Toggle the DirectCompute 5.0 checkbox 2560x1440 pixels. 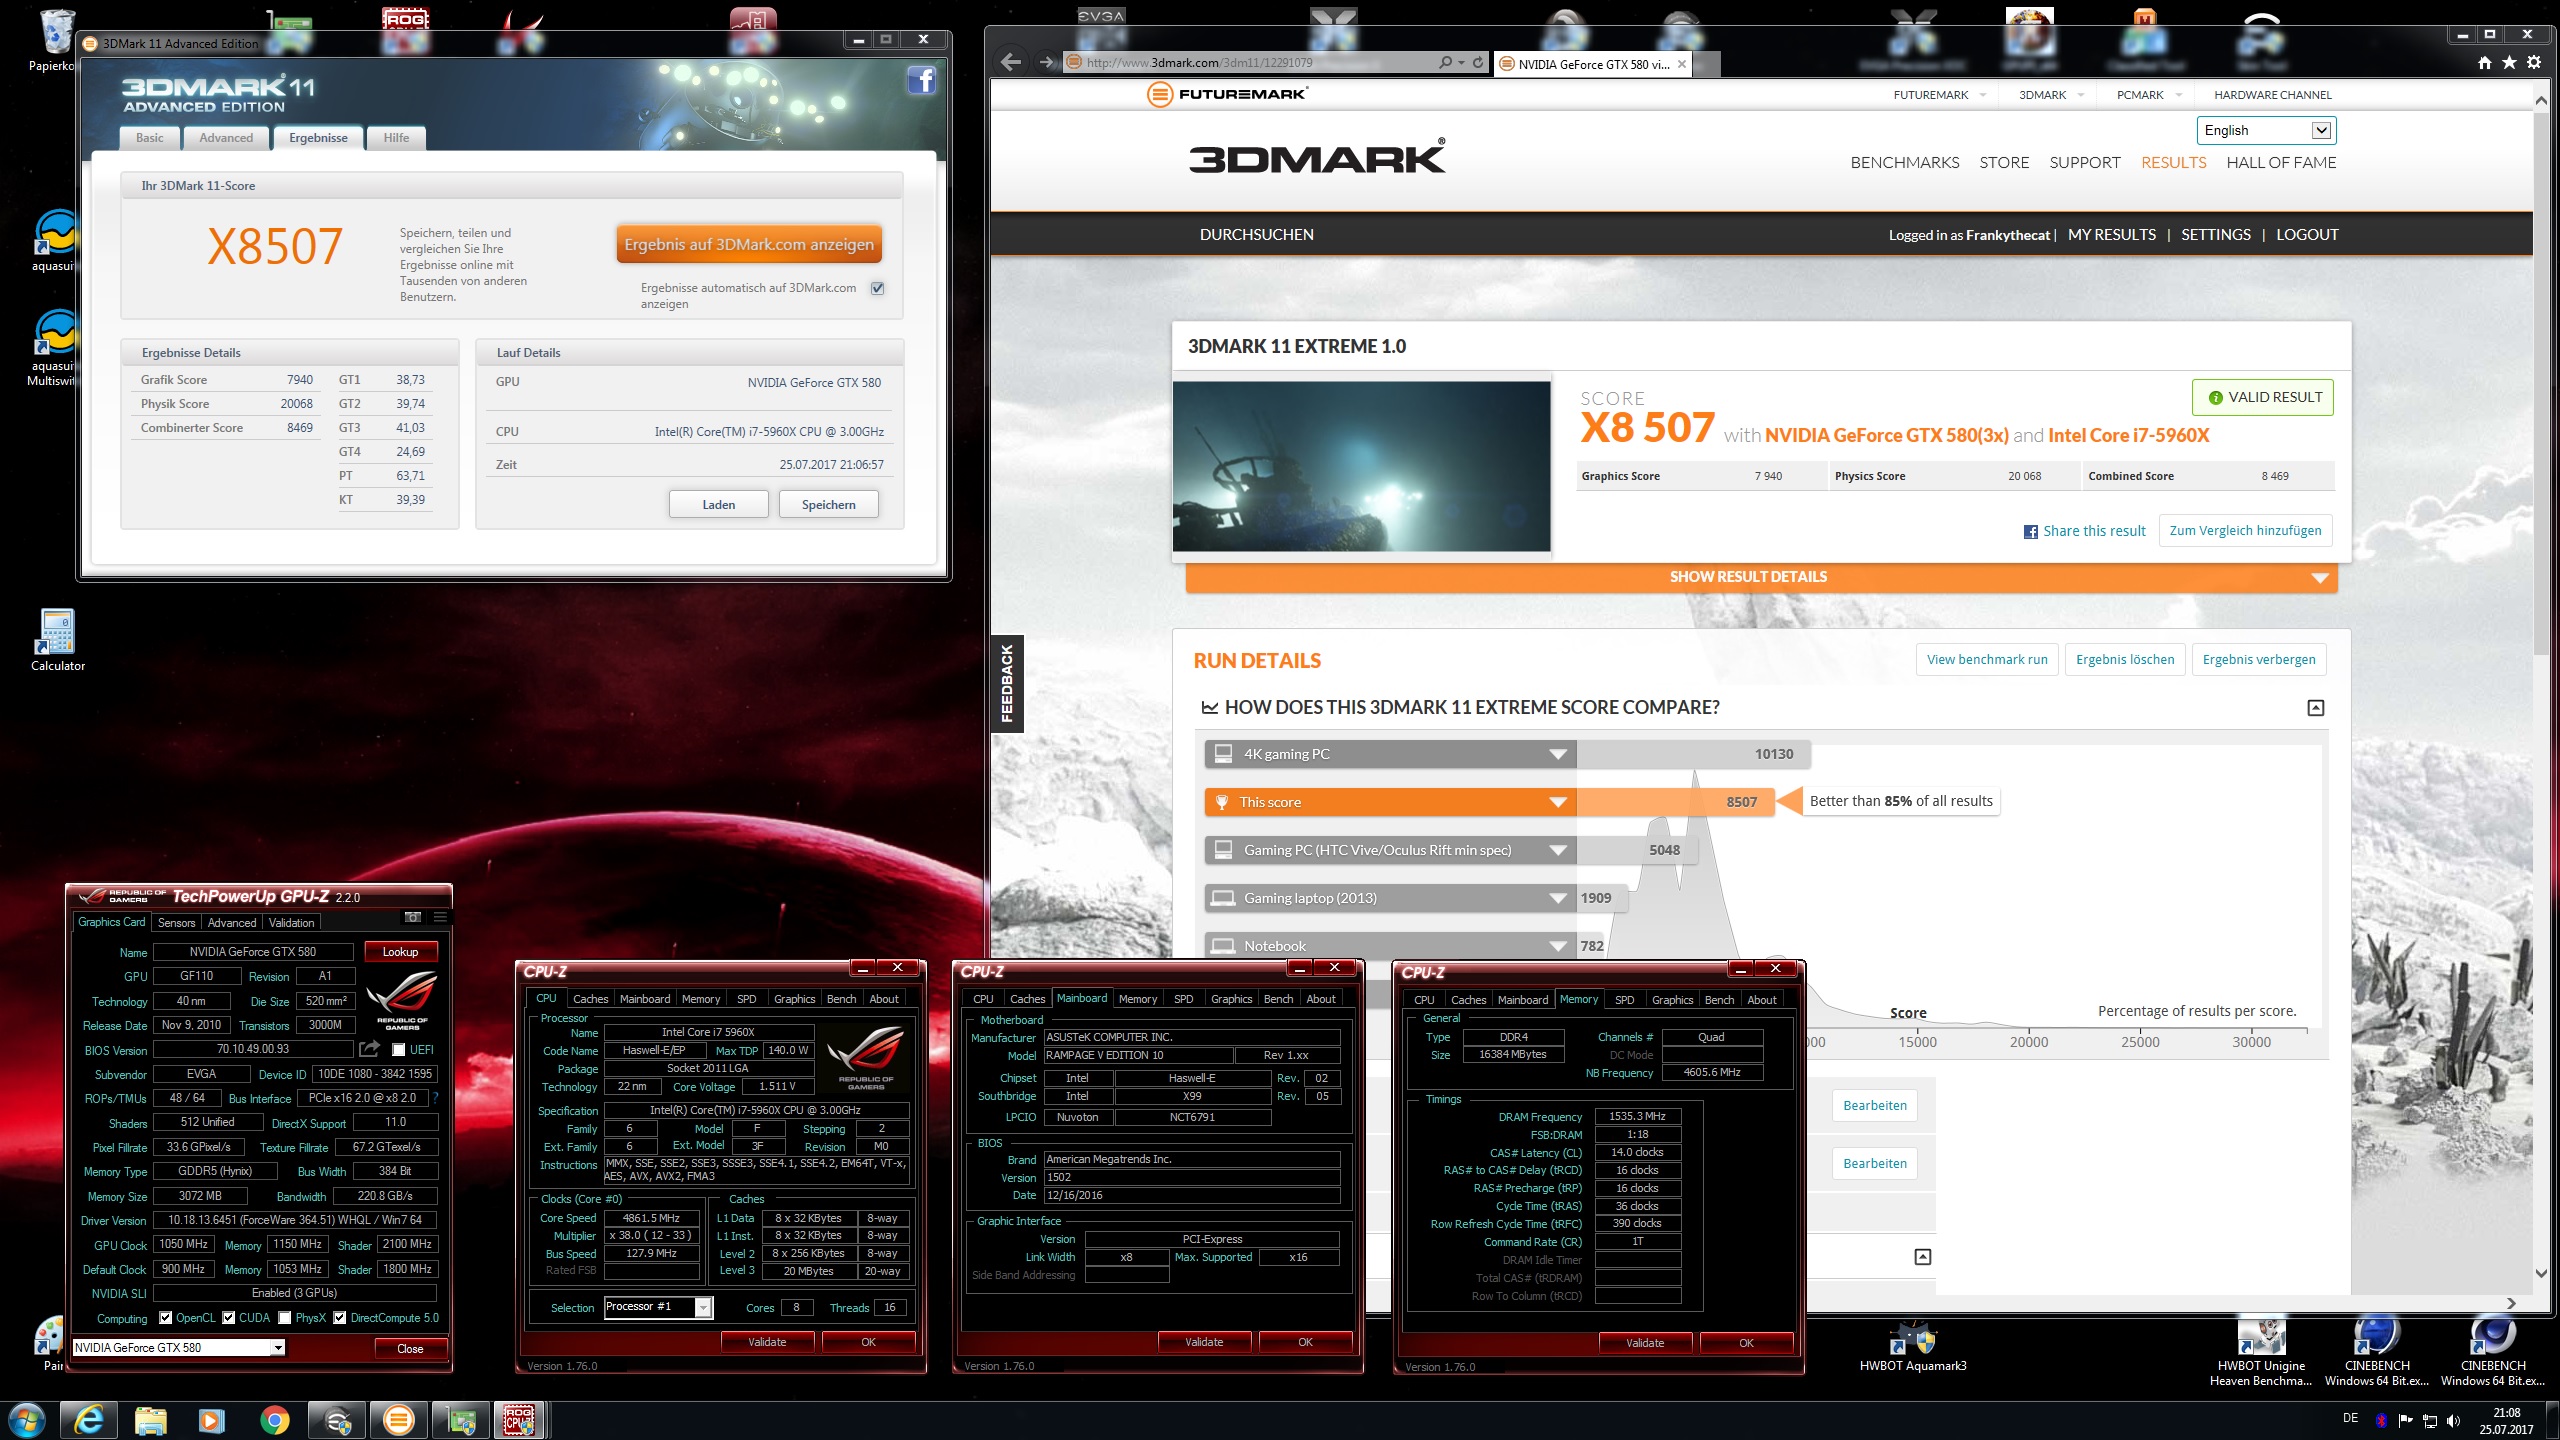click(x=340, y=1318)
